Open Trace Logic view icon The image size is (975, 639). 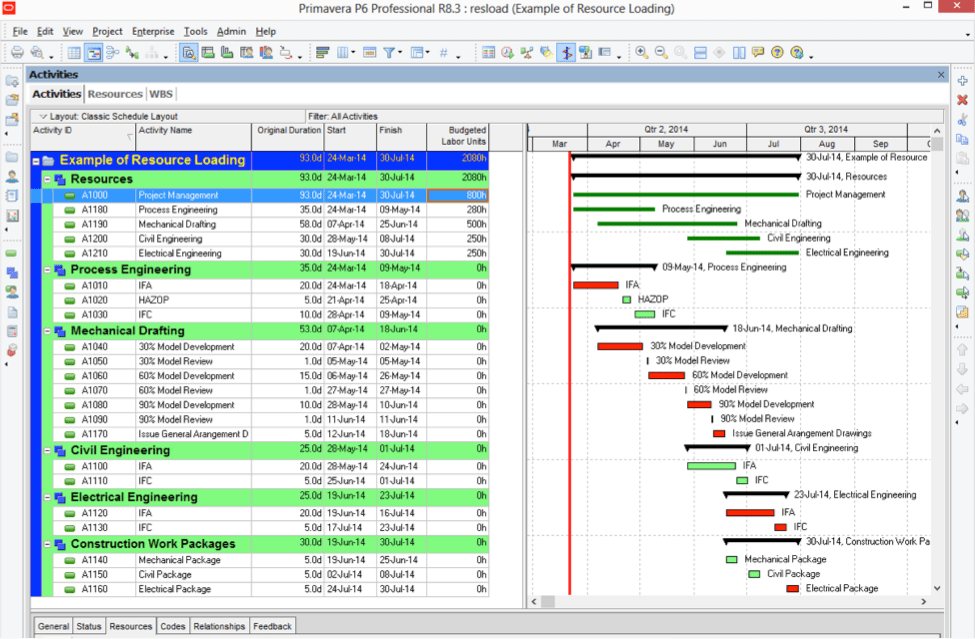[x=132, y=53]
